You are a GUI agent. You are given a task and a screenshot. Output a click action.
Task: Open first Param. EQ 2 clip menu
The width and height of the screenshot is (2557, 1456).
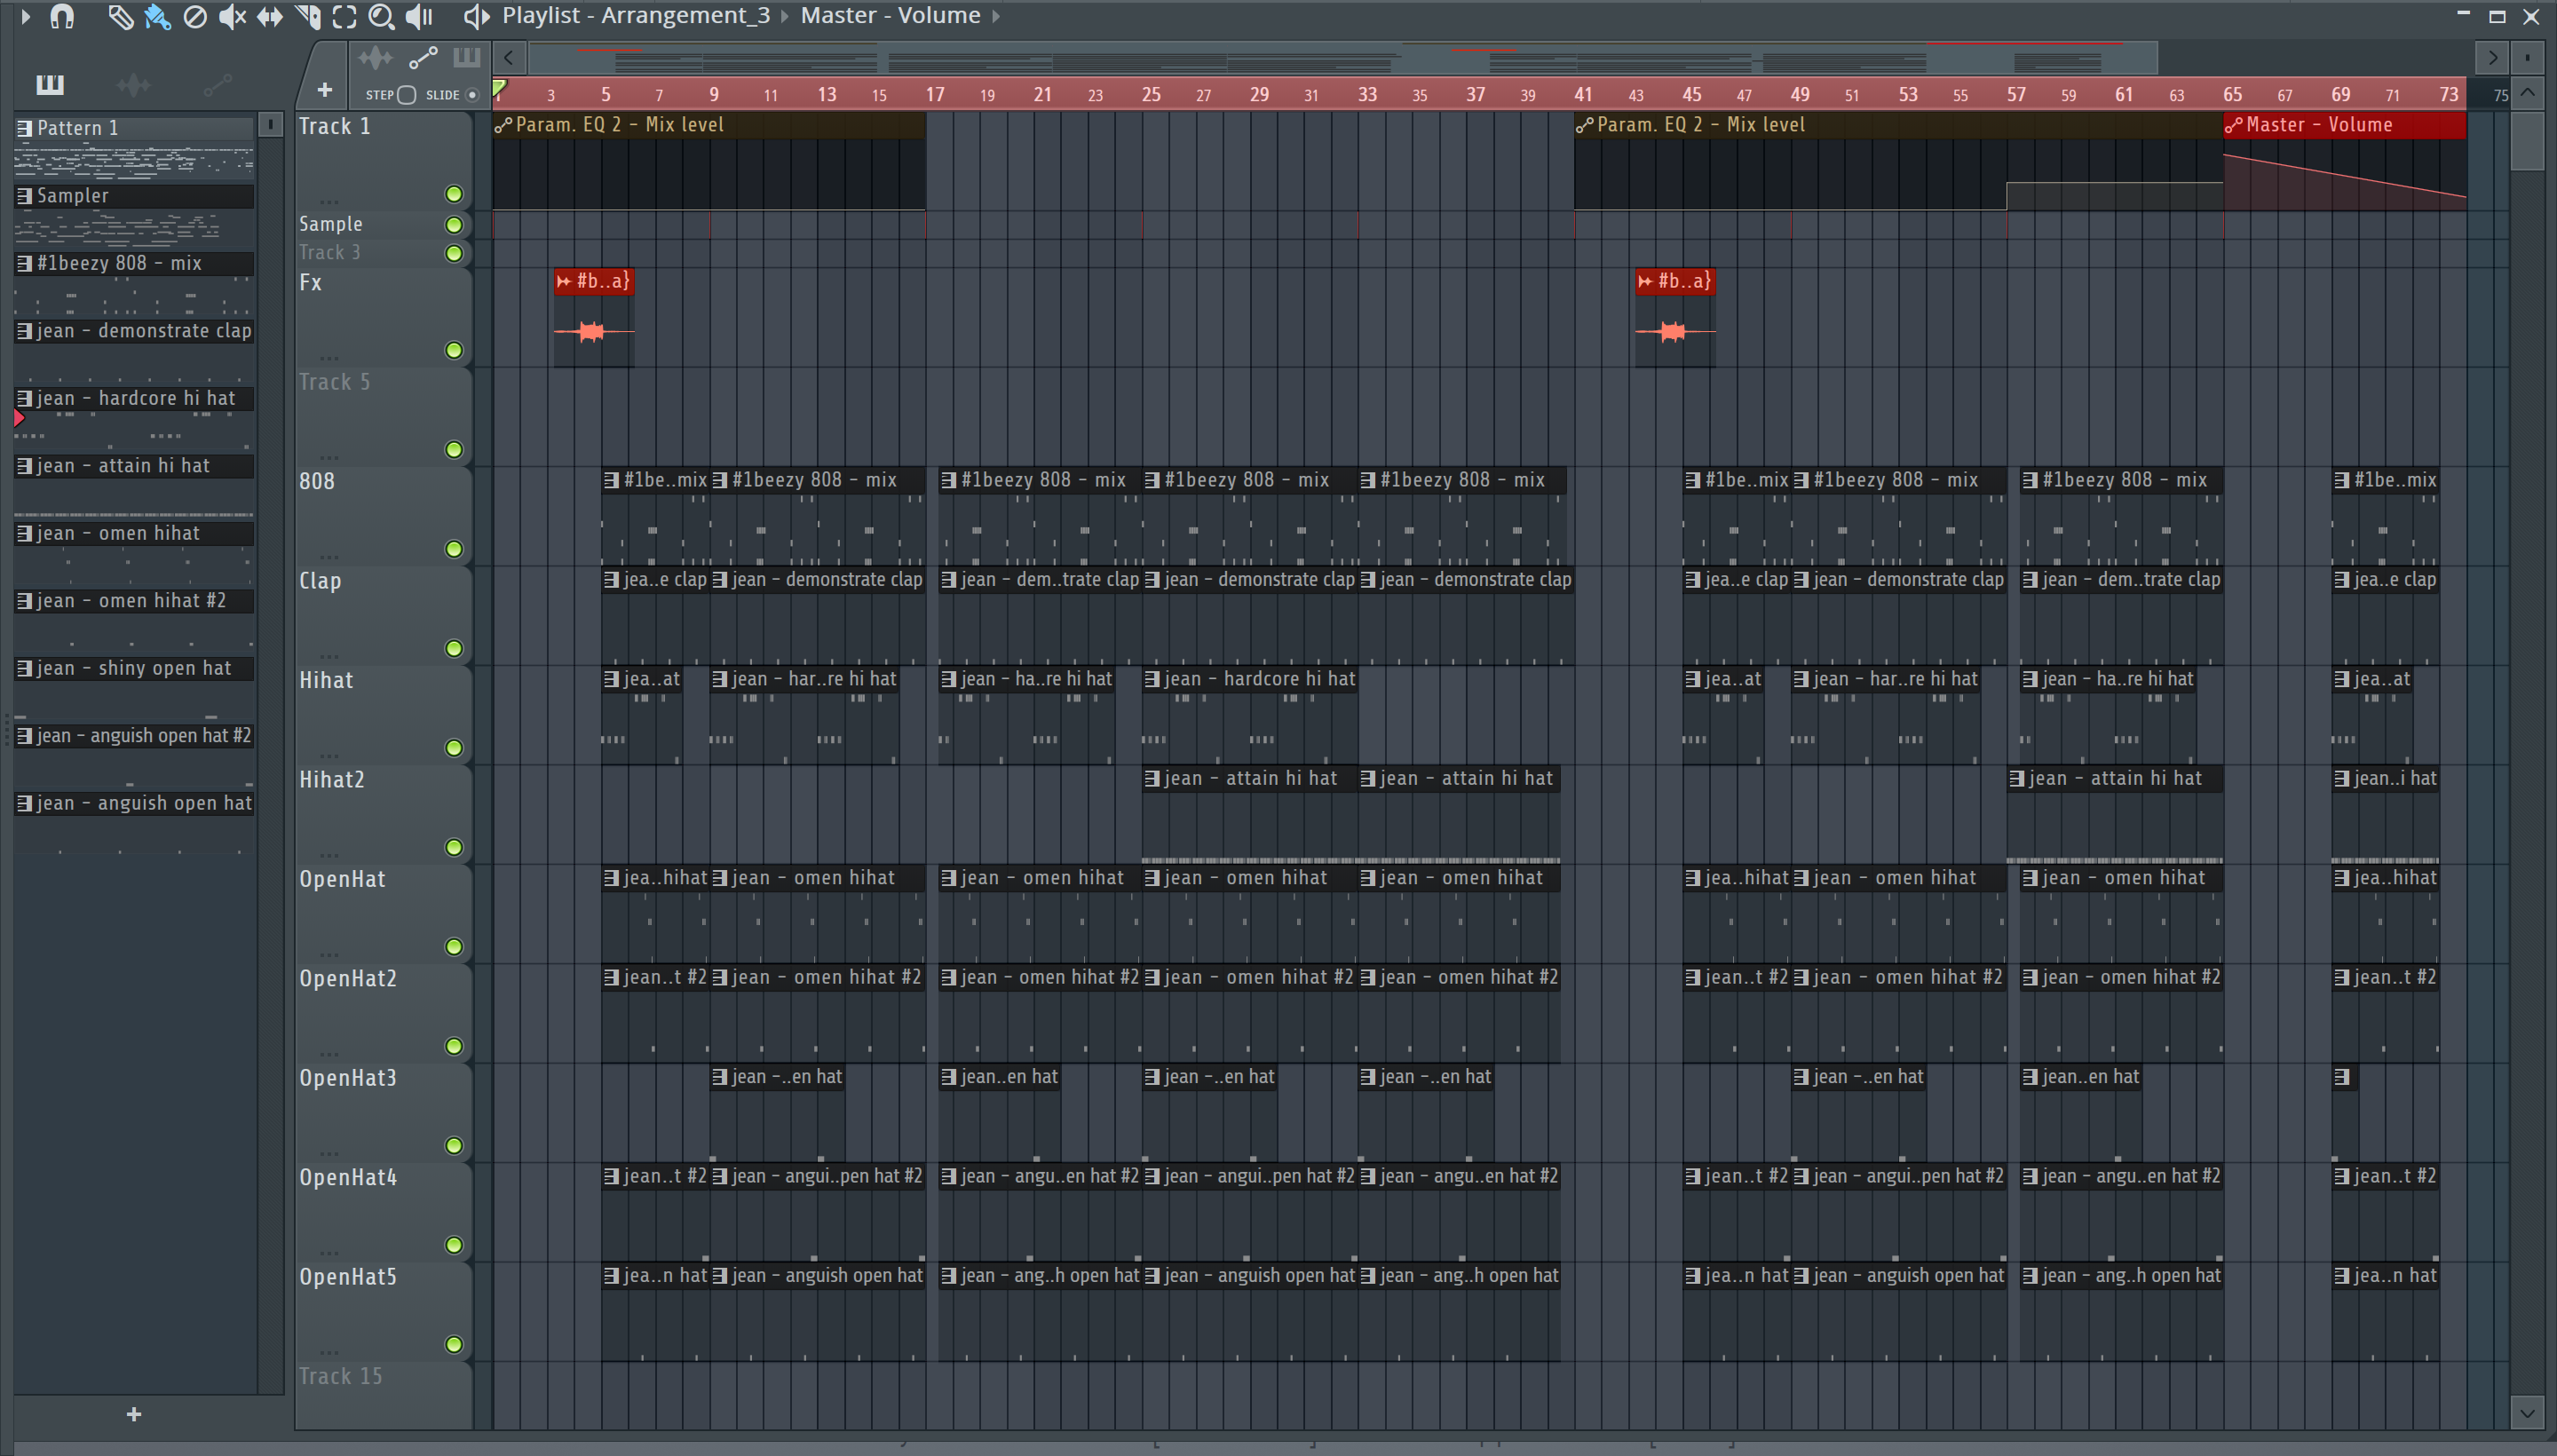tap(503, 126)
